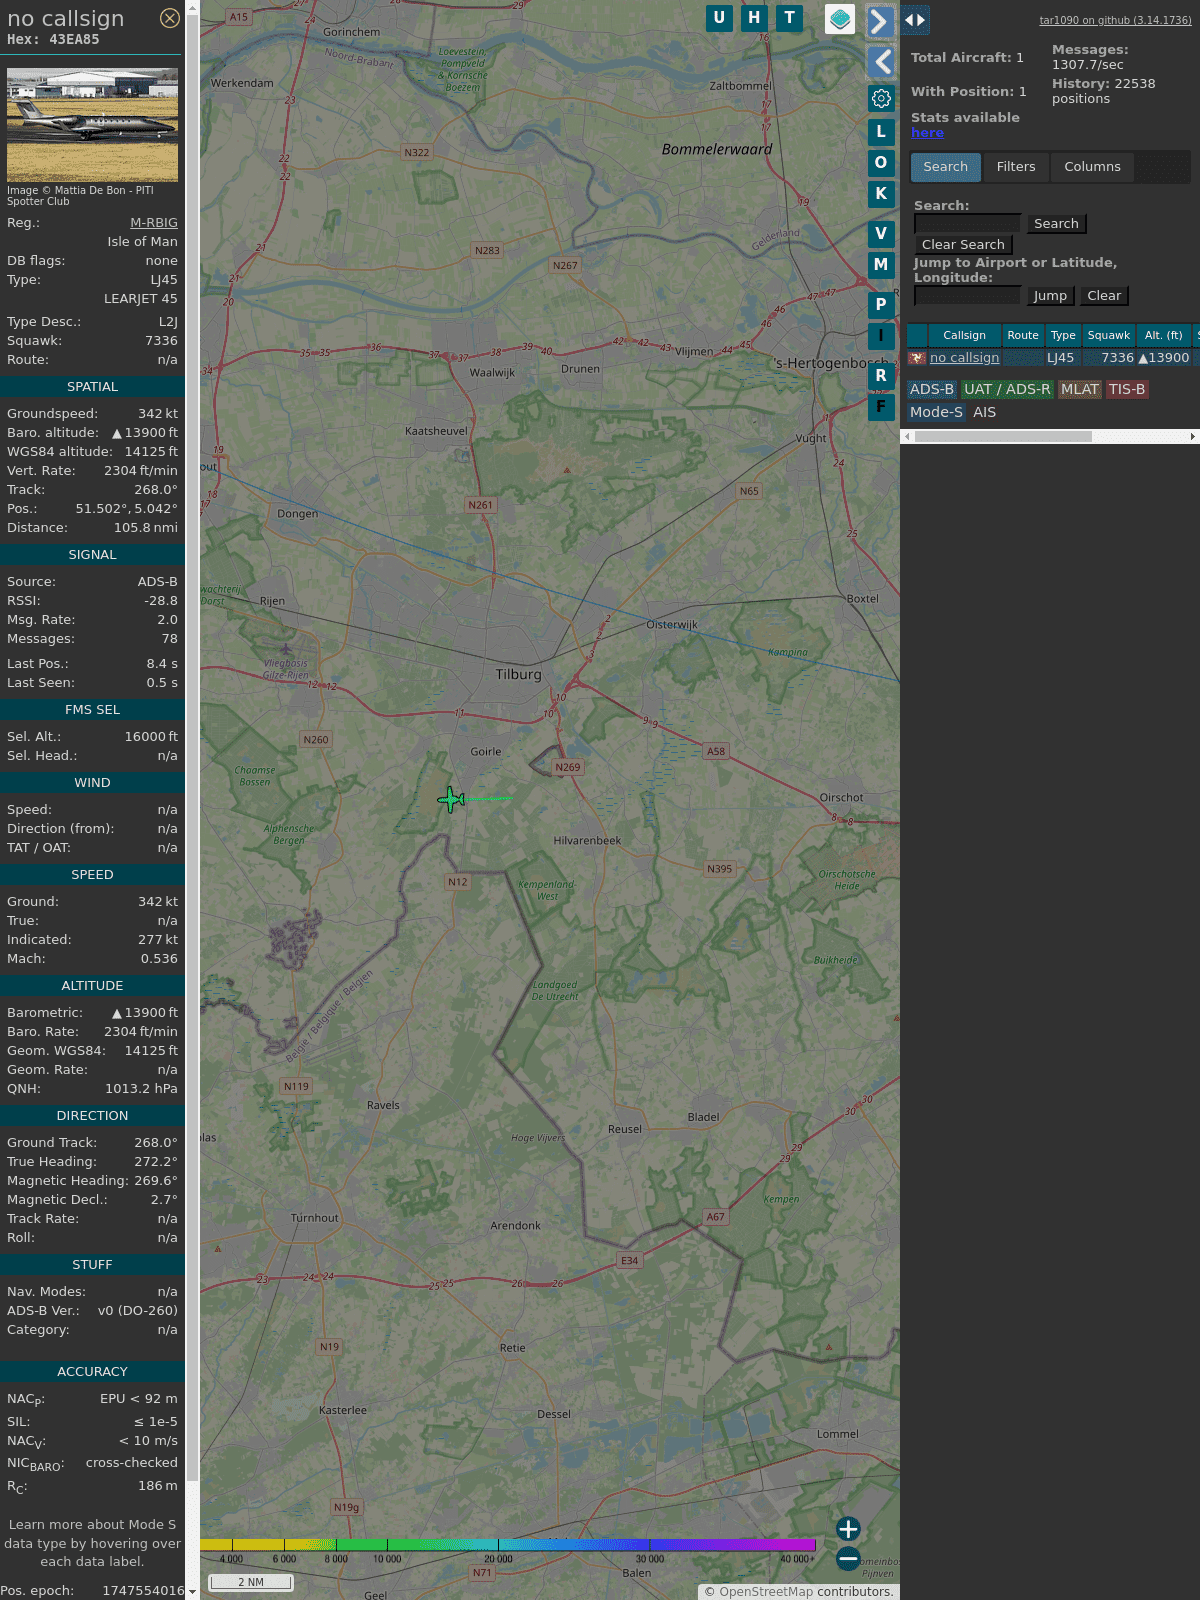This screenshot has width=1200, height=1600.
Task: Click the Mode-S source legend label
Action: point(936,412)
